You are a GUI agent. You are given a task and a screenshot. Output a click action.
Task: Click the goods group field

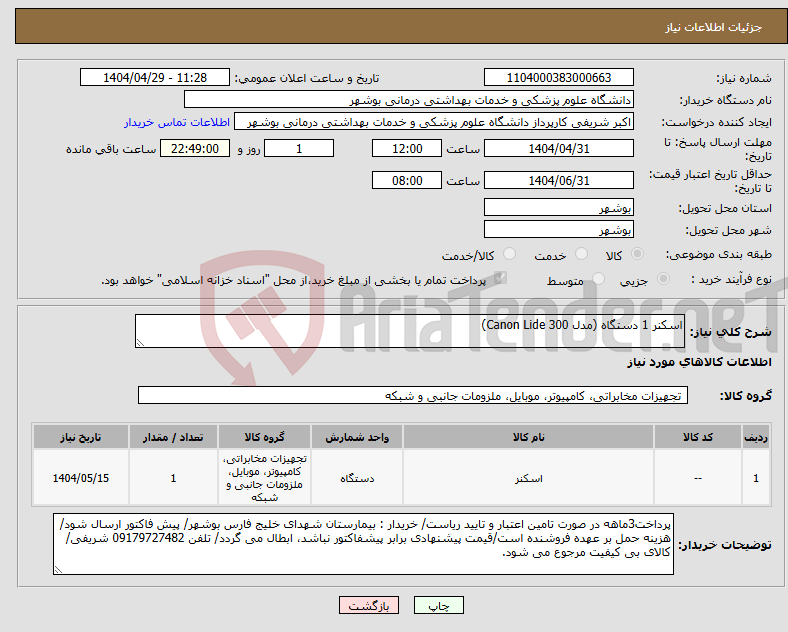413,395
